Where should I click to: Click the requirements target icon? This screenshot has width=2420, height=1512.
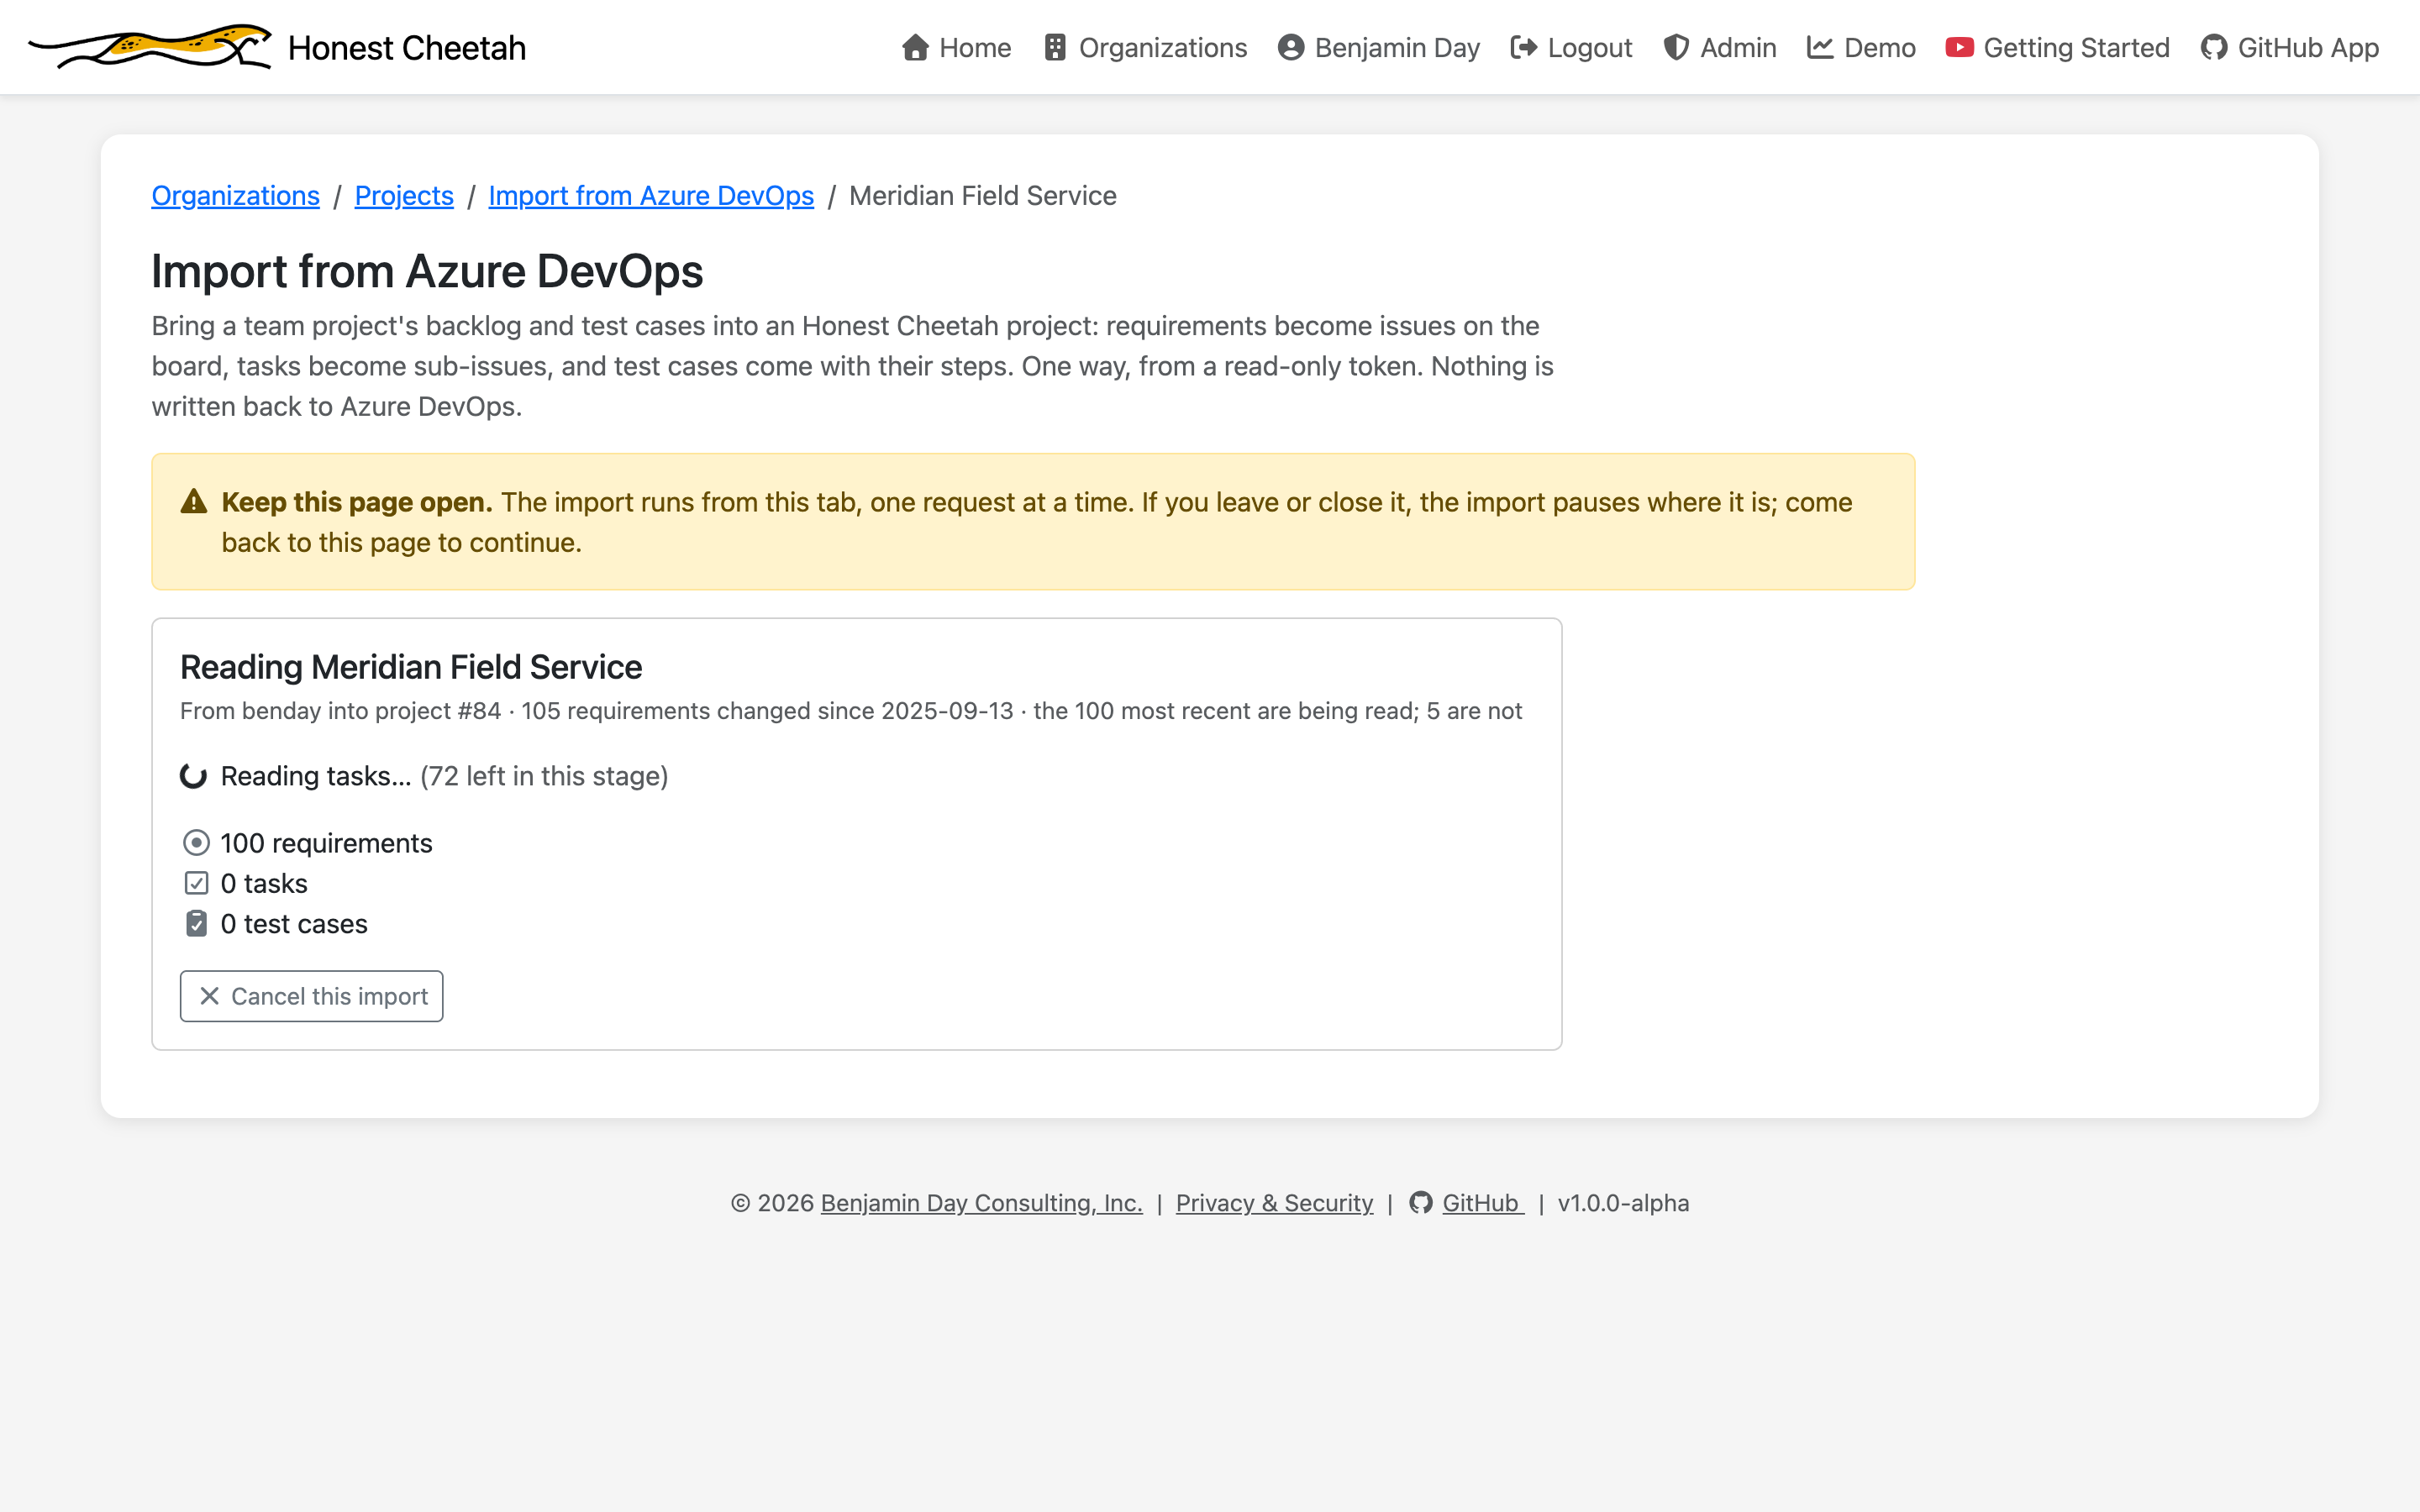(196, 843)
